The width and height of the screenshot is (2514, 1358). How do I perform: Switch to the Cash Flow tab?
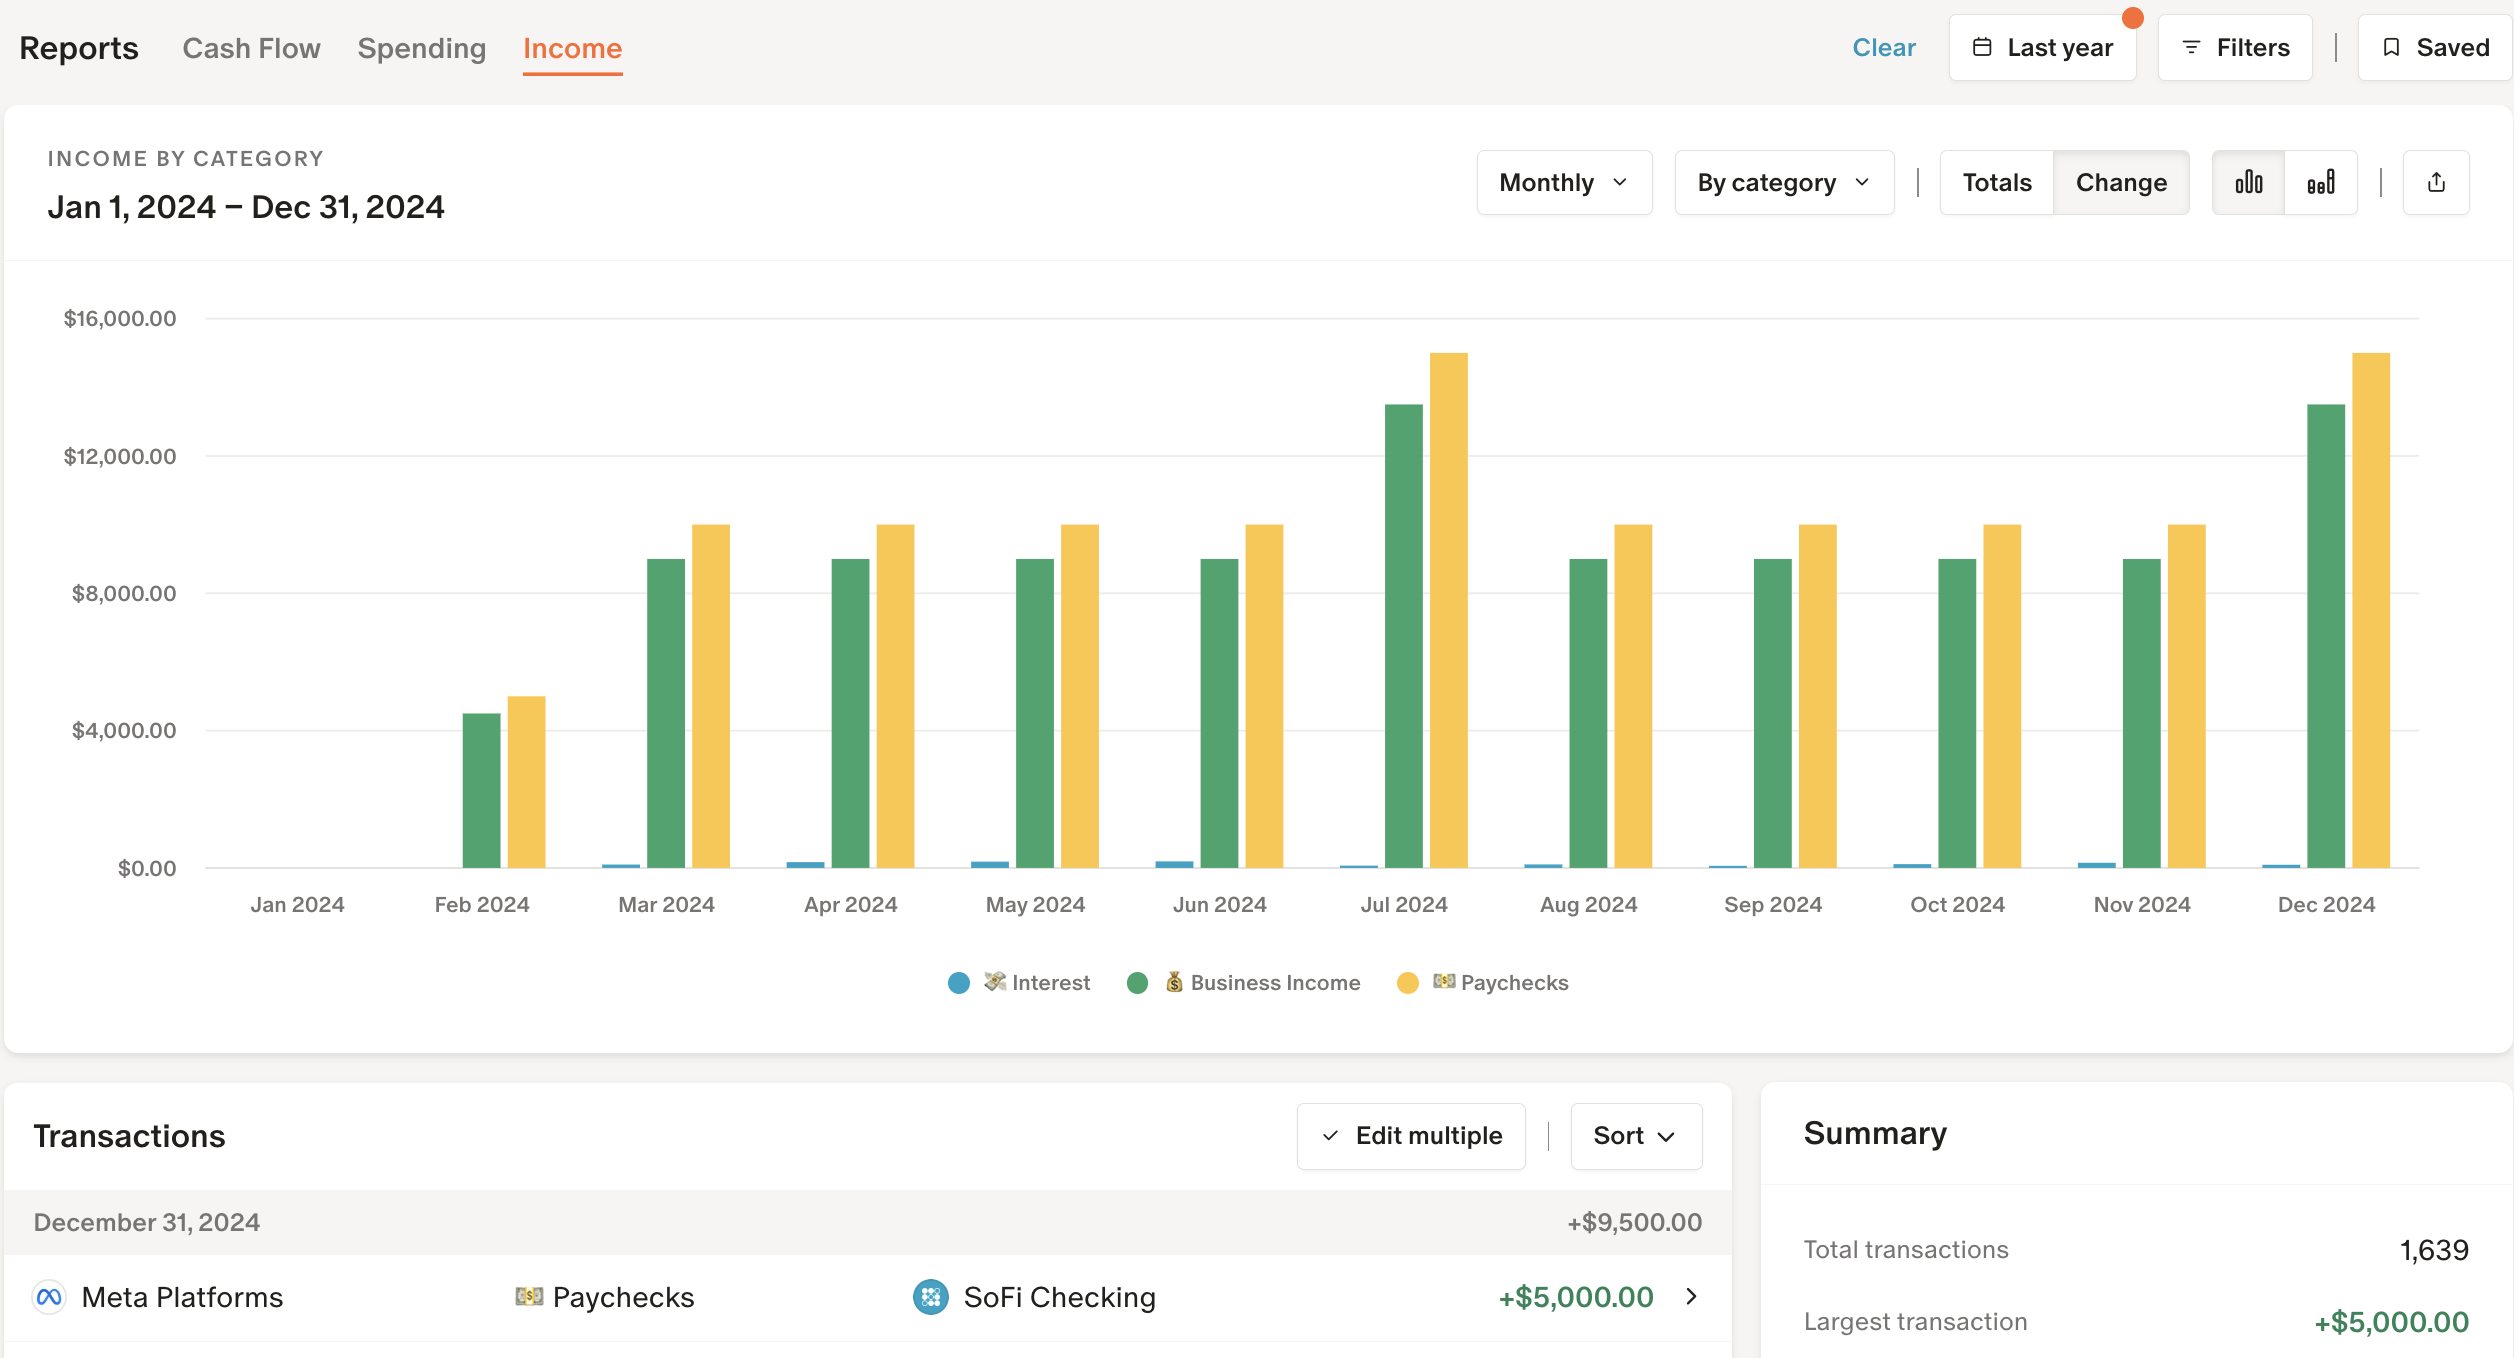[x=251, y=48]
